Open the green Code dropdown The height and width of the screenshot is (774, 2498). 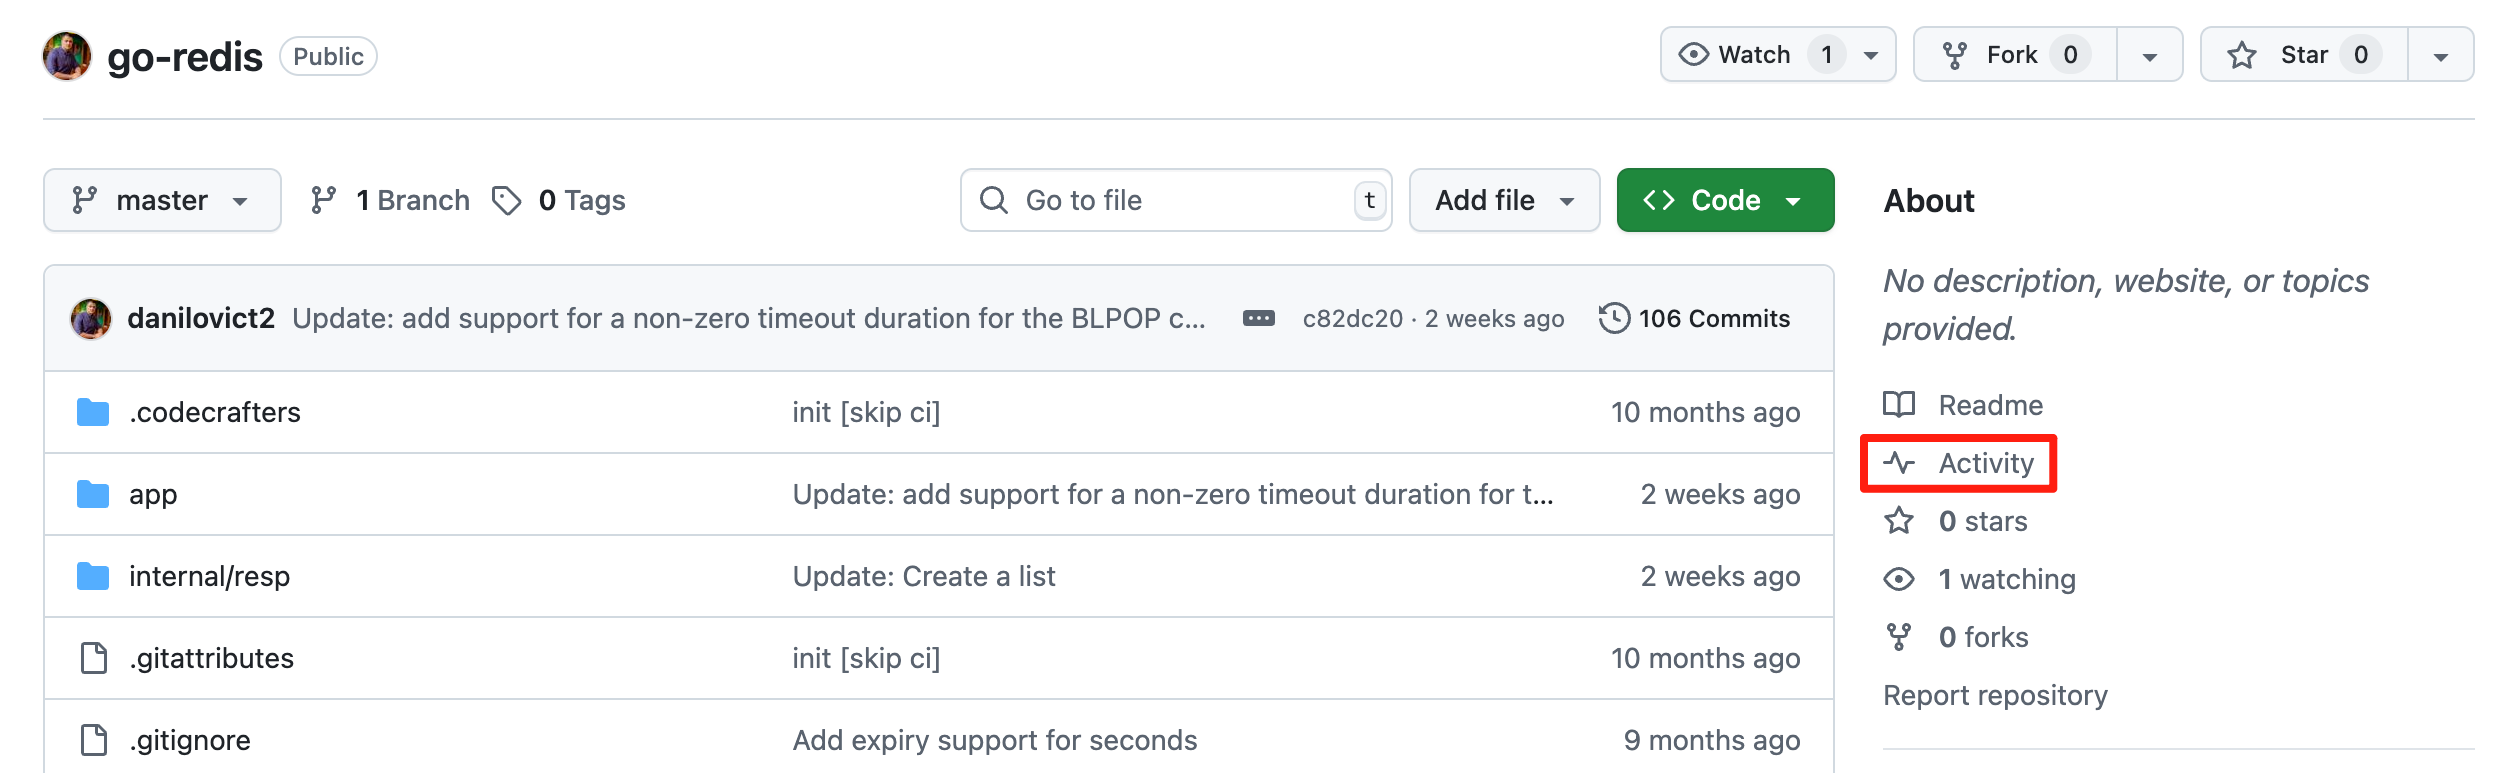1725,201
